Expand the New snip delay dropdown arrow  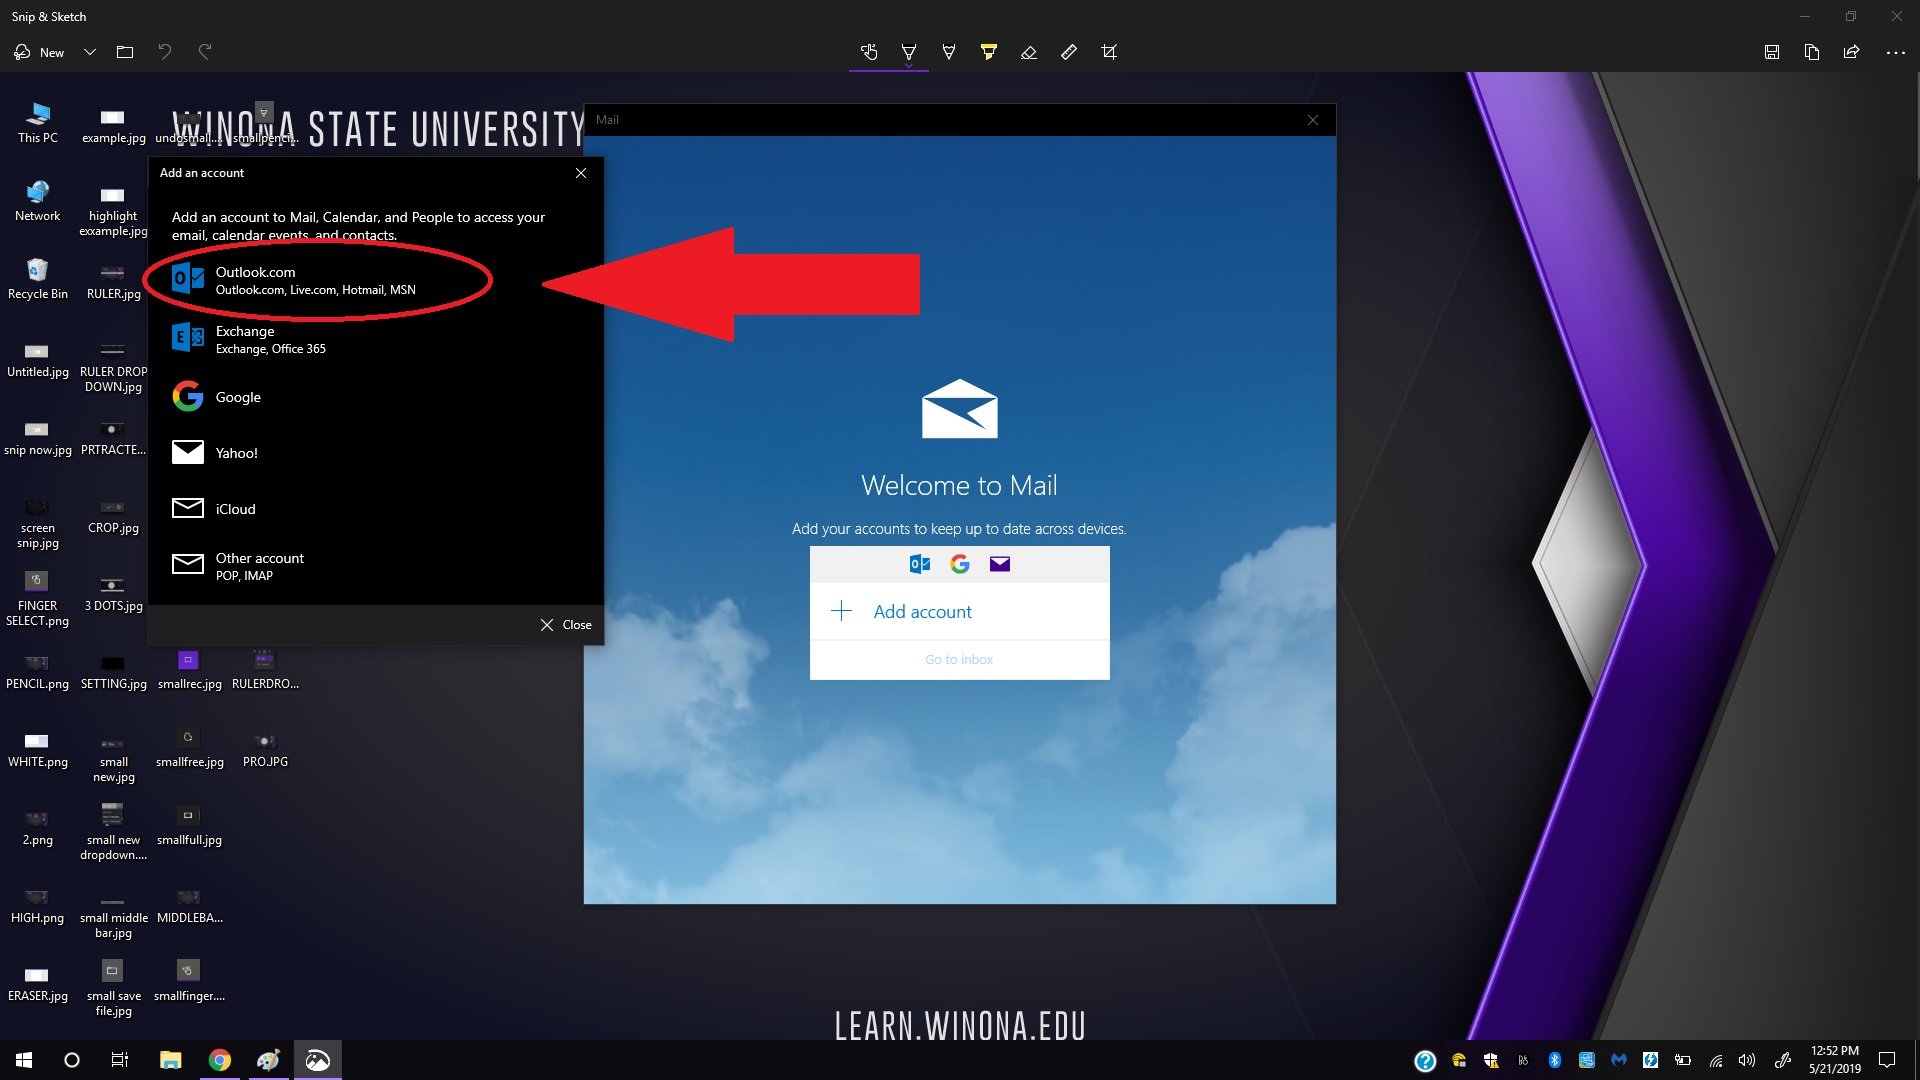[90, 52]
